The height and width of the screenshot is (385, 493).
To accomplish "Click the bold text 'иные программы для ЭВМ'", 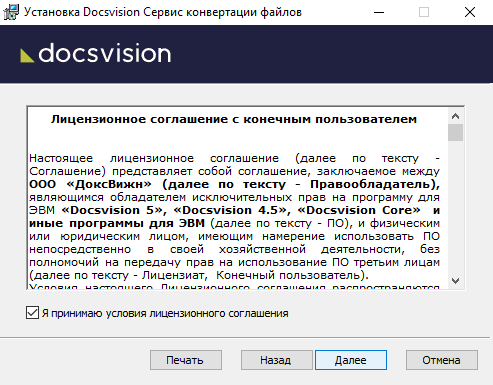I will (117, 223).
